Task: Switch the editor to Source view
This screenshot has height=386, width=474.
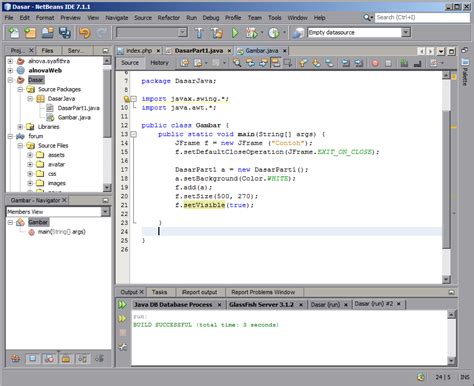Action: coord(130,63)
